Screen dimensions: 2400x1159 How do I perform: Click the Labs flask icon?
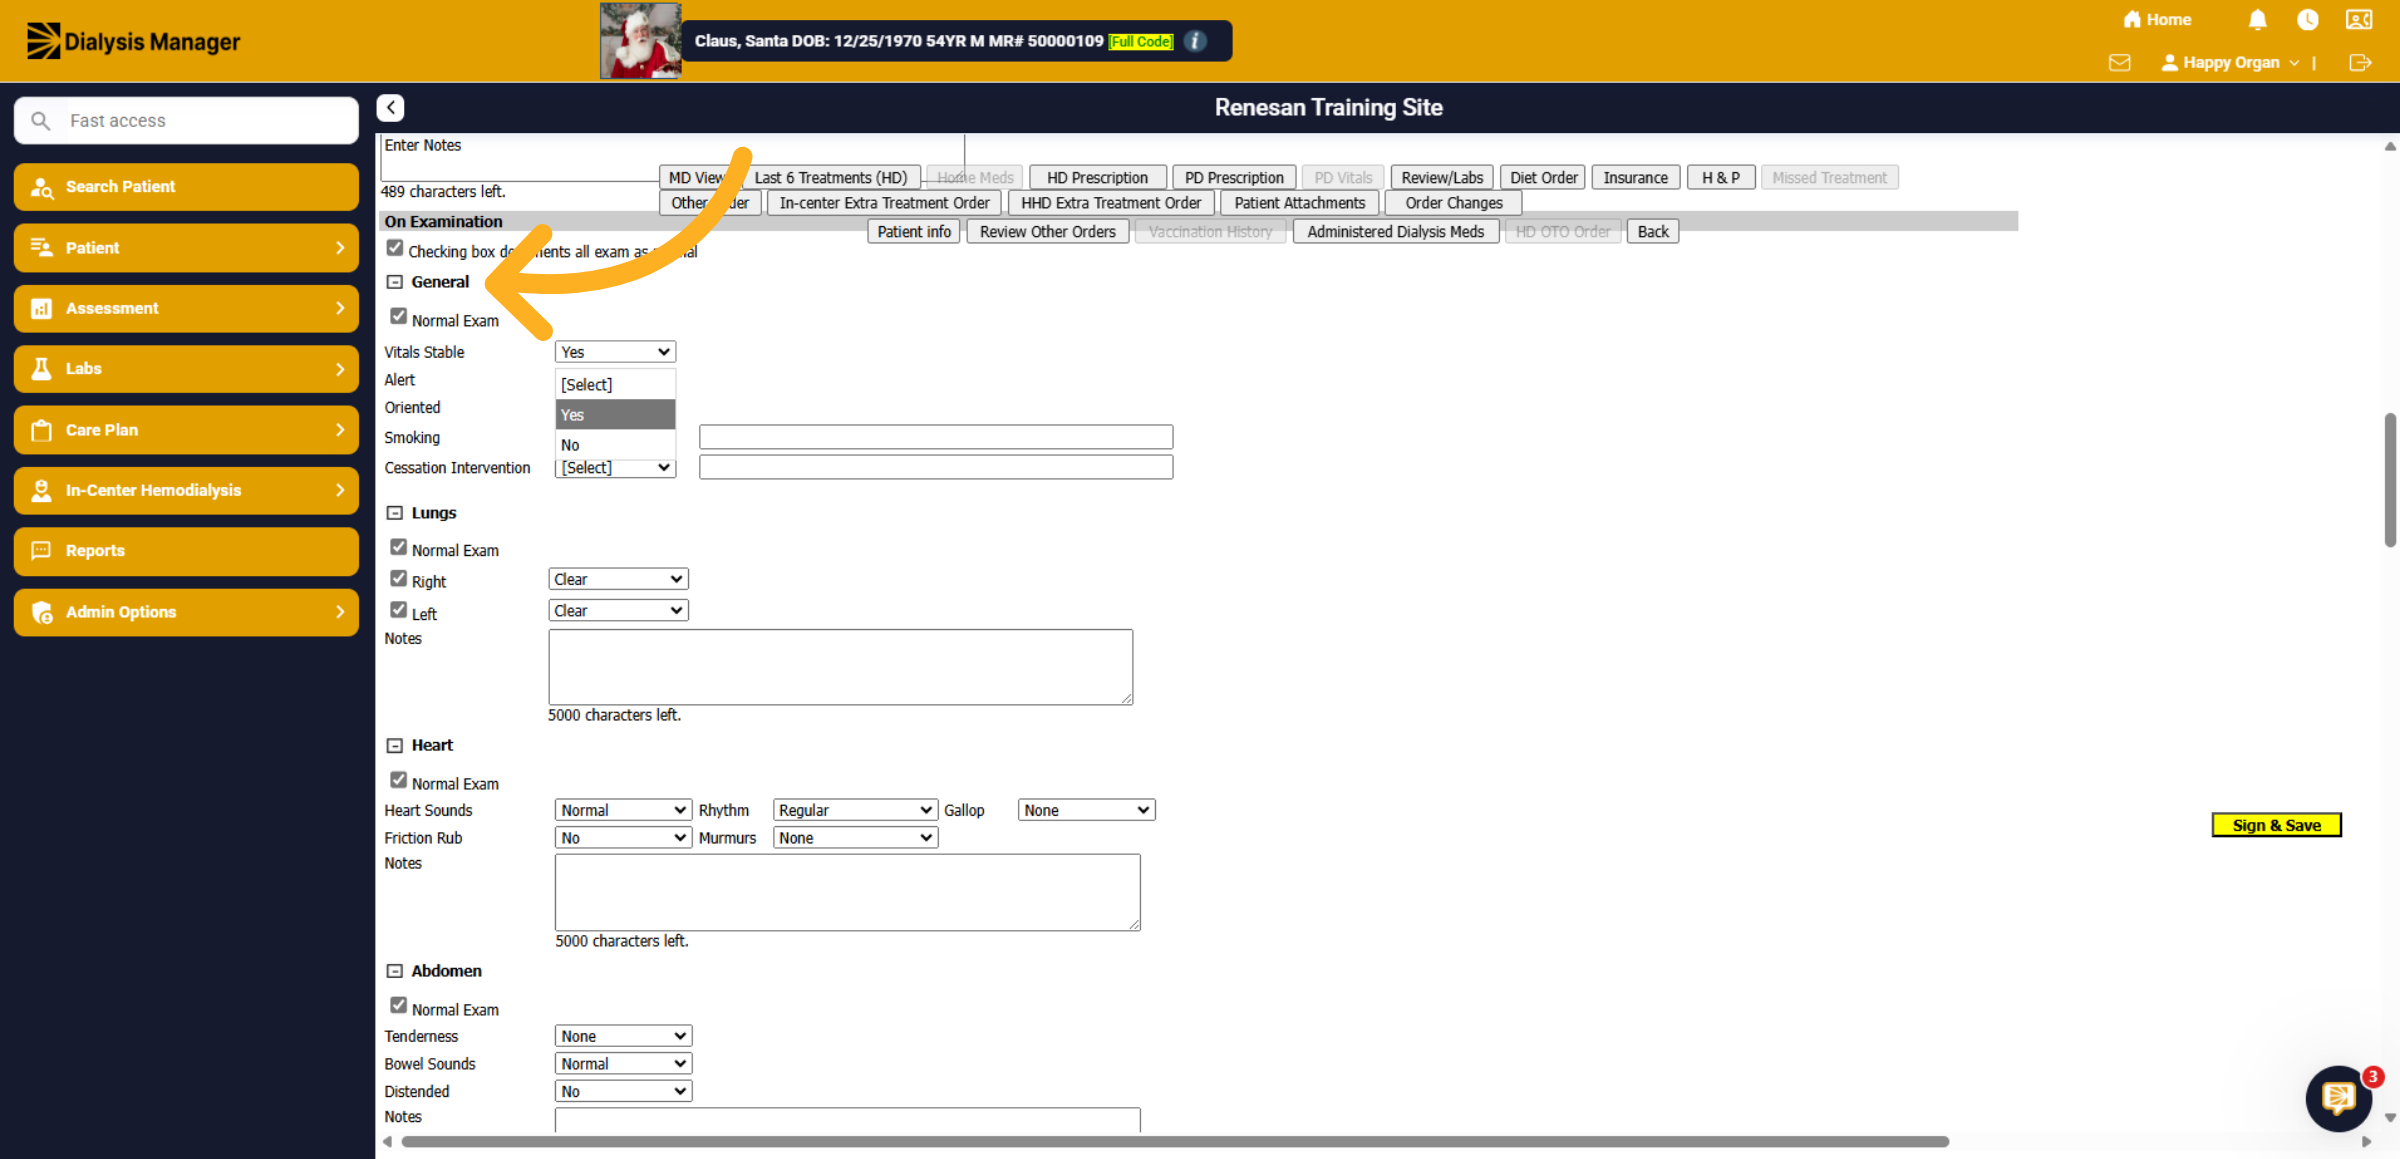pyautogui.click(x=41, y=369)
